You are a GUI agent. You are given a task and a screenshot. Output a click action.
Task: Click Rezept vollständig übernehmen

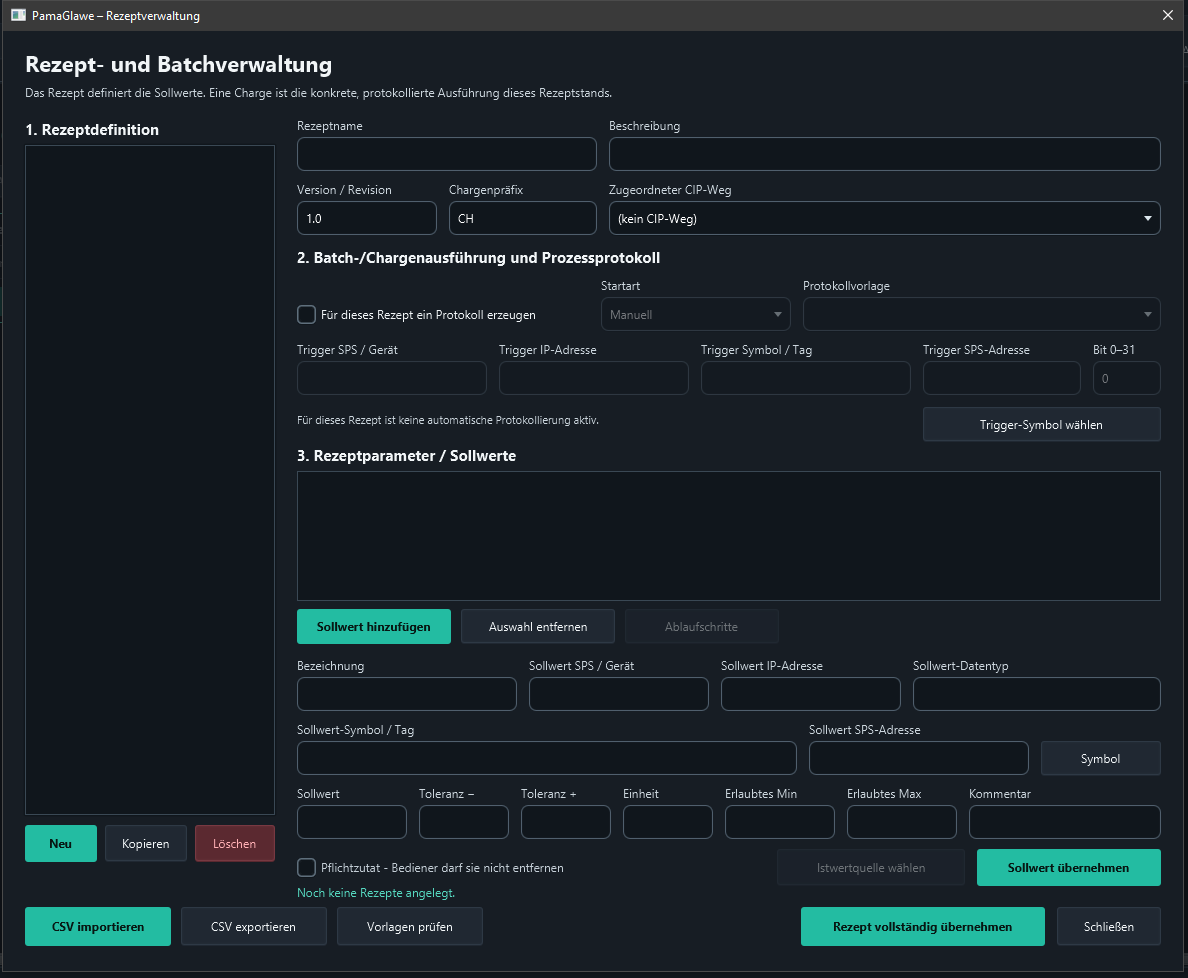click(x=922, y=926)
